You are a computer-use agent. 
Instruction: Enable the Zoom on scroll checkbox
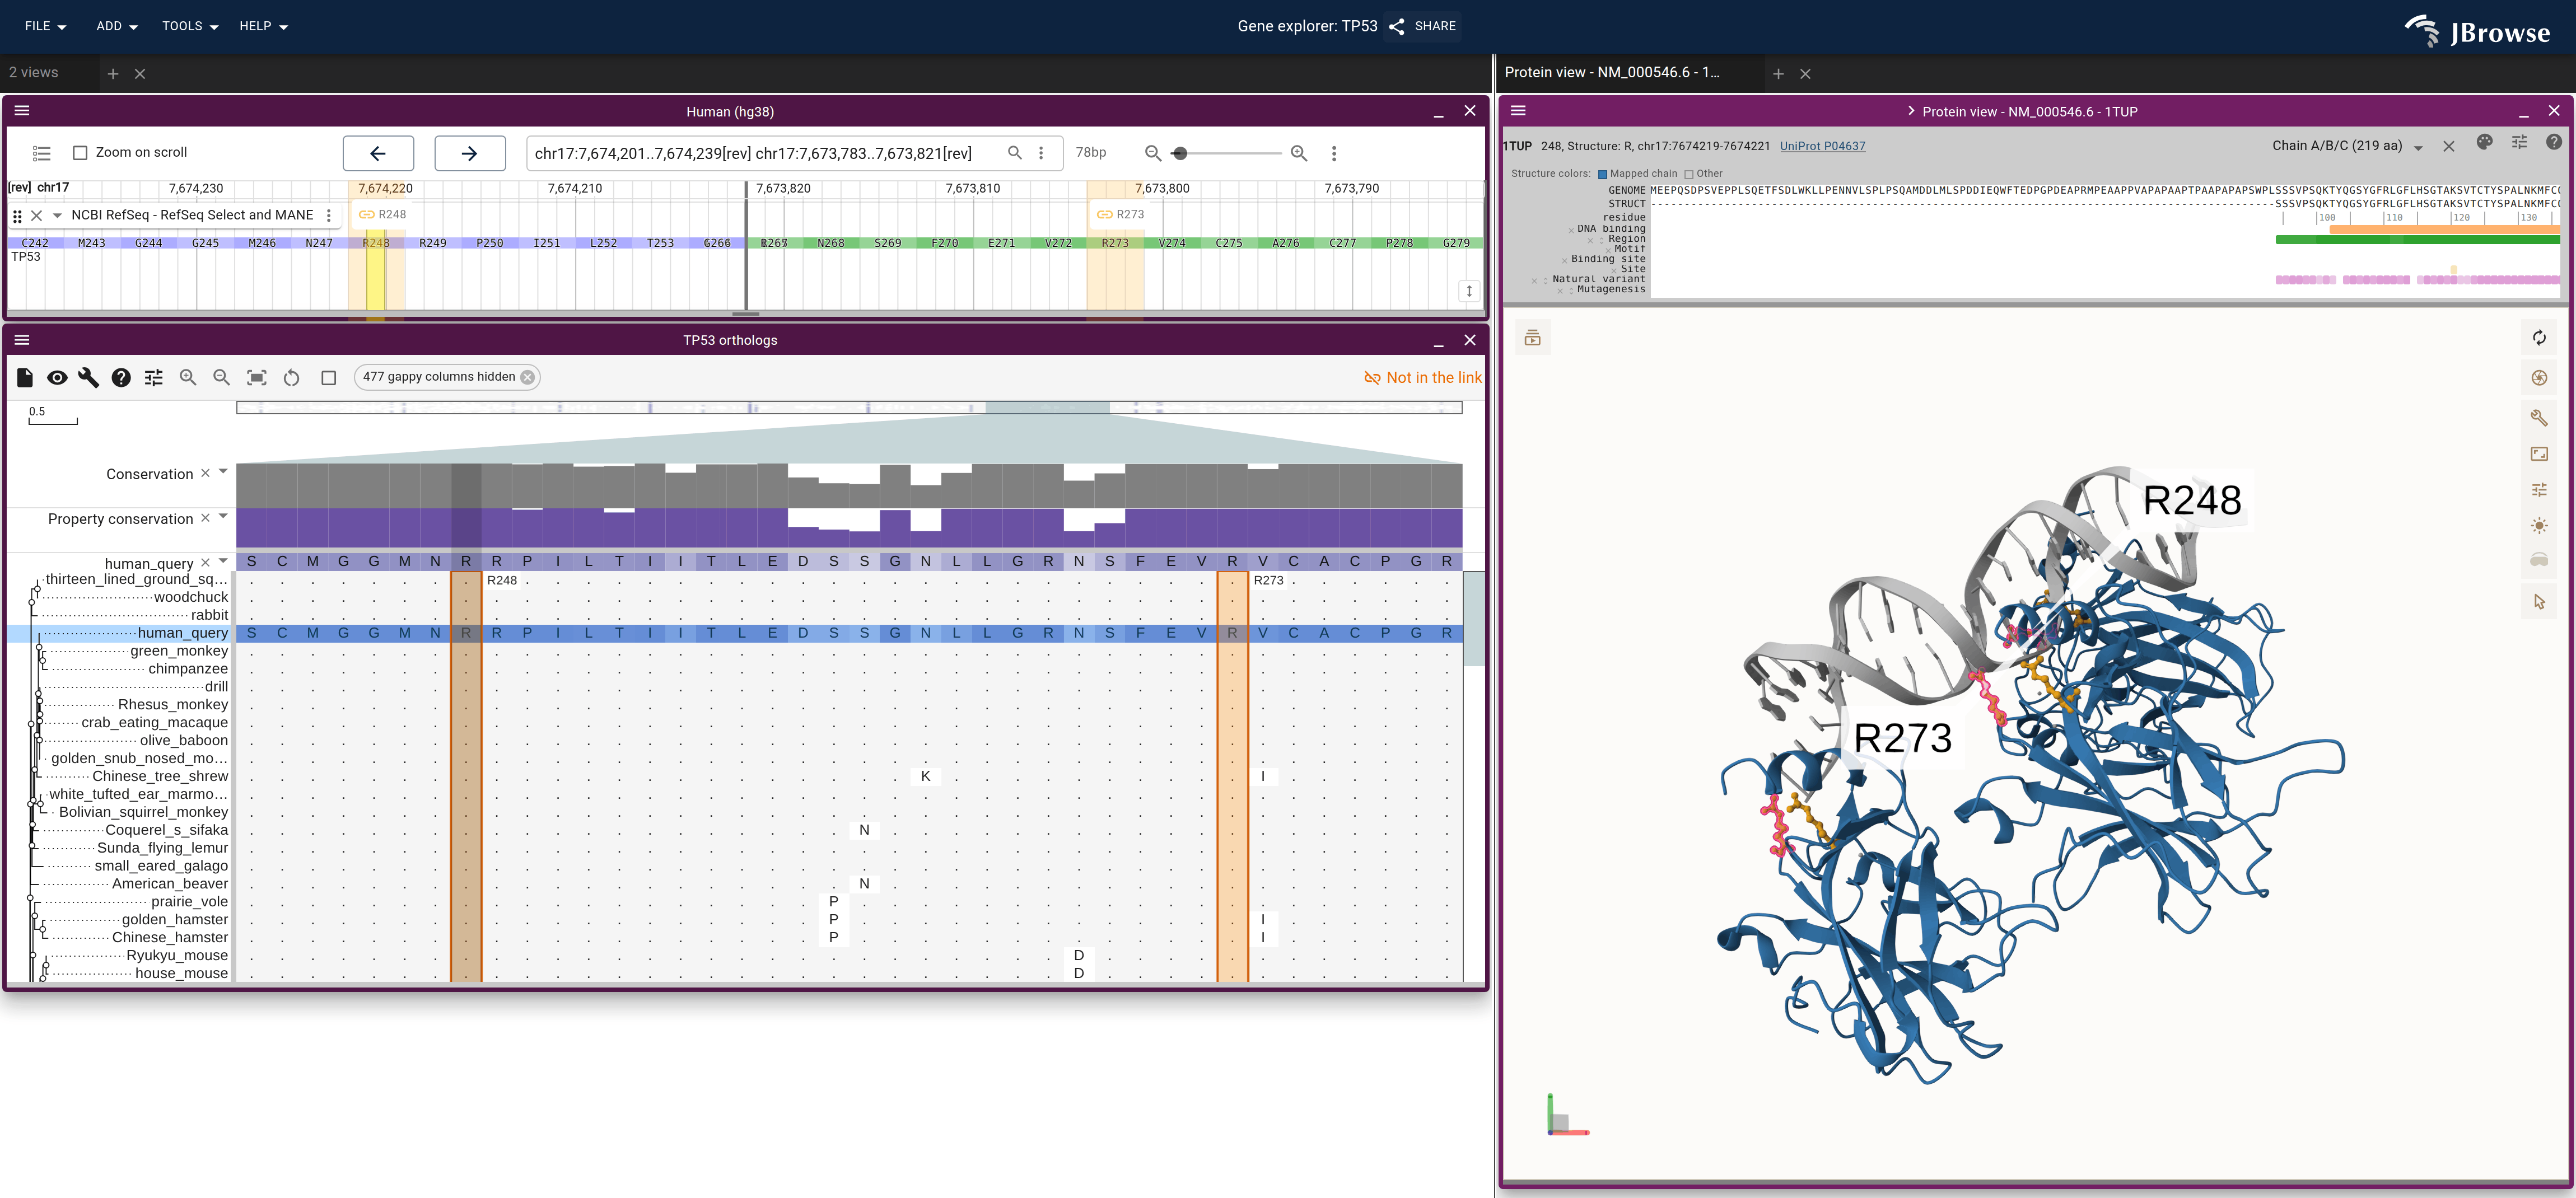80,153
